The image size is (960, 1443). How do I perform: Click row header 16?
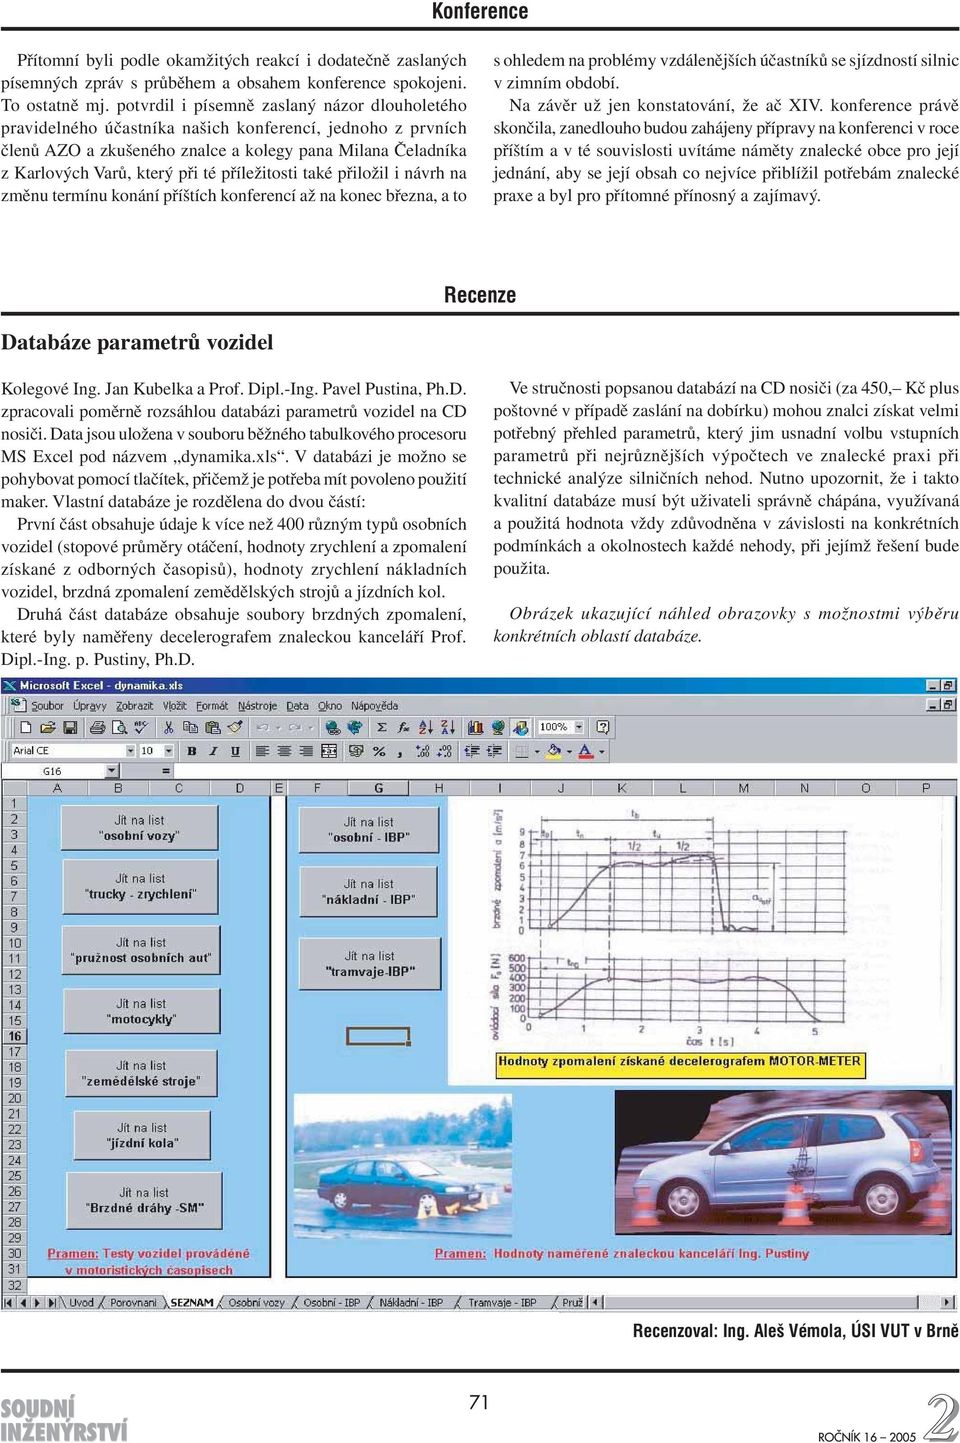(14, 1036)
